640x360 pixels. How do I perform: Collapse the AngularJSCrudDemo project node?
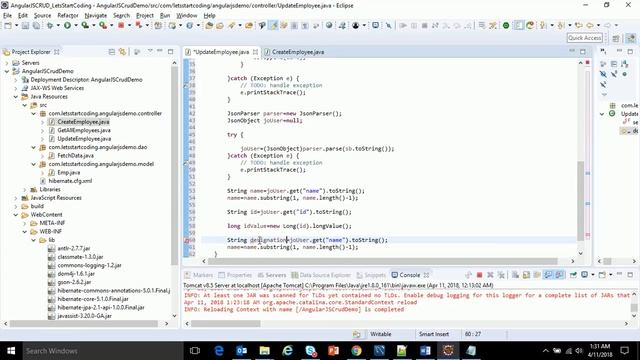7,71
